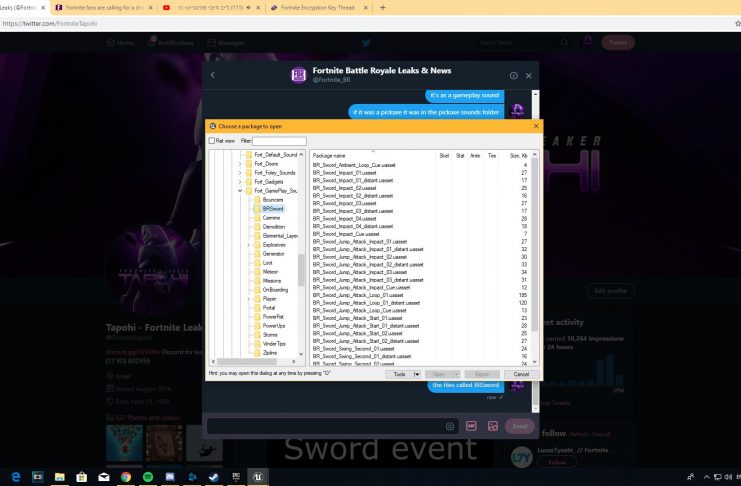Click the Demolition folder icon

tap(257, 226)
